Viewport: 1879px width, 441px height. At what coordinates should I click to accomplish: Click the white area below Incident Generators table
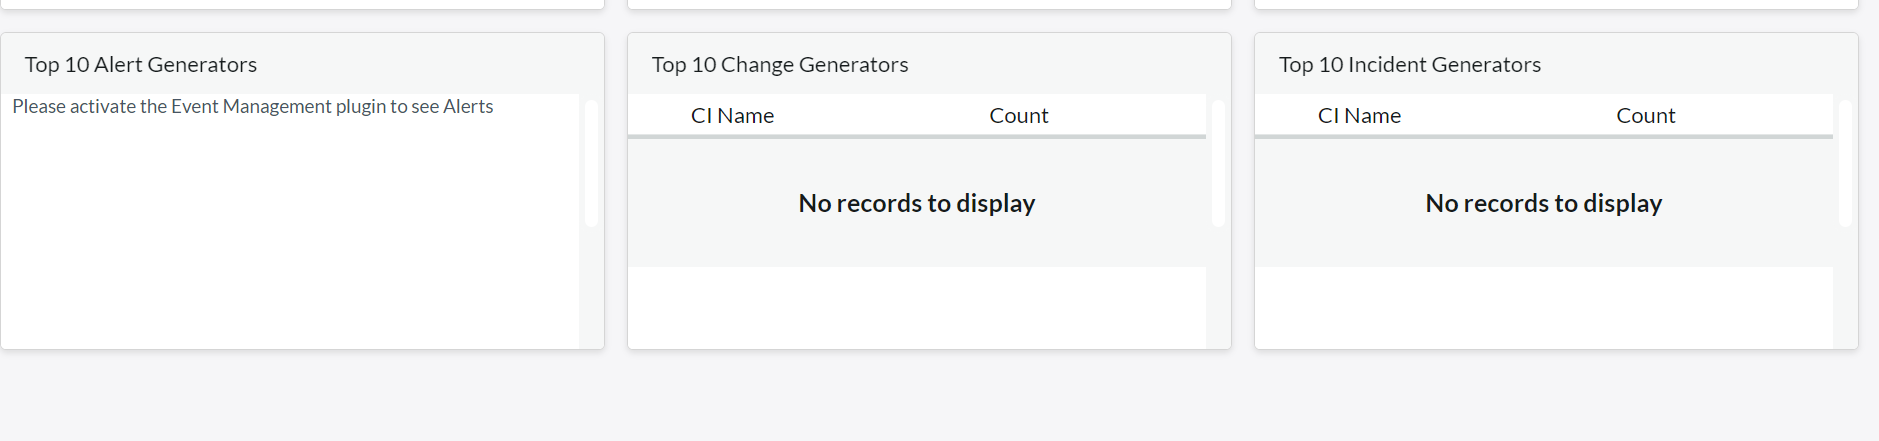[x=1544, y=308]
